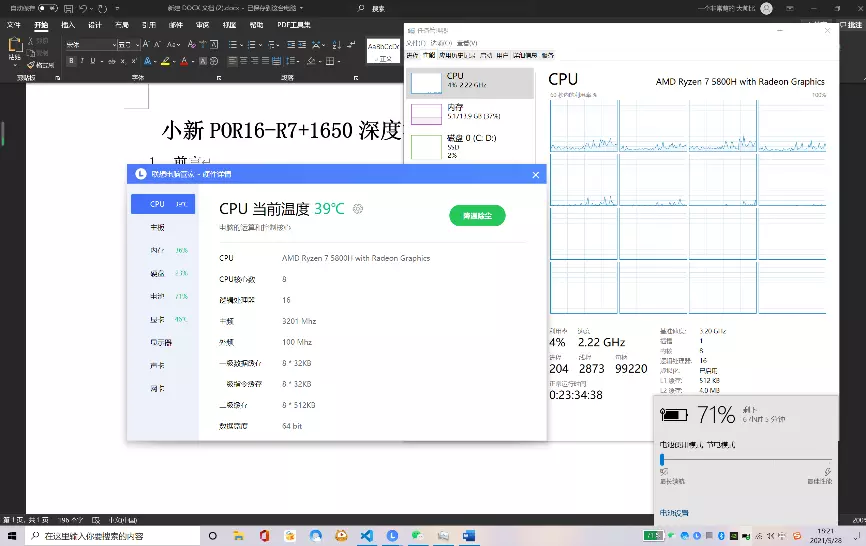Toggle the AutoSave switch in Word
This screenshot has width=866, height=546.
[48, 8]
